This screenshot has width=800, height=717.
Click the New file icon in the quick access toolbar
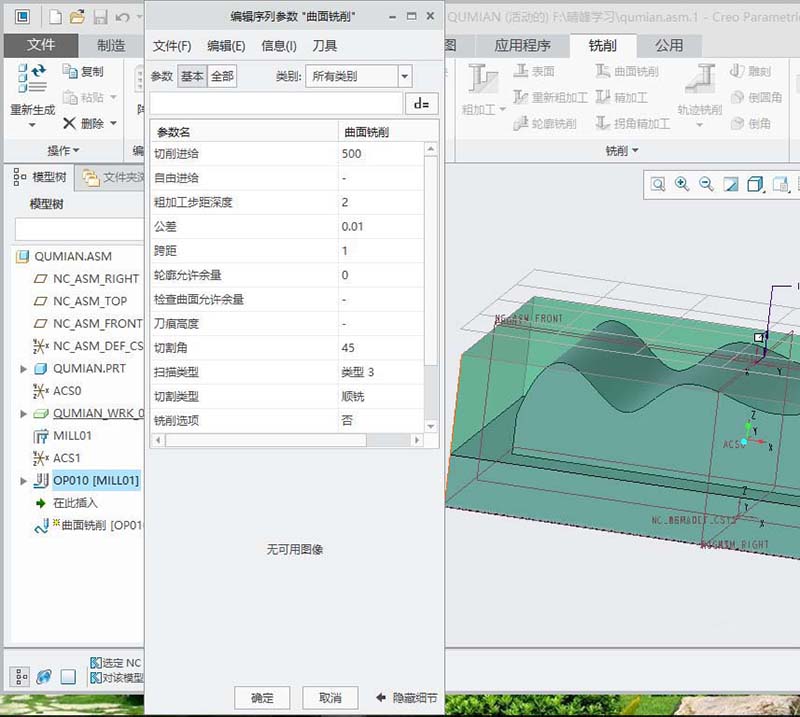tap(55, 17)
